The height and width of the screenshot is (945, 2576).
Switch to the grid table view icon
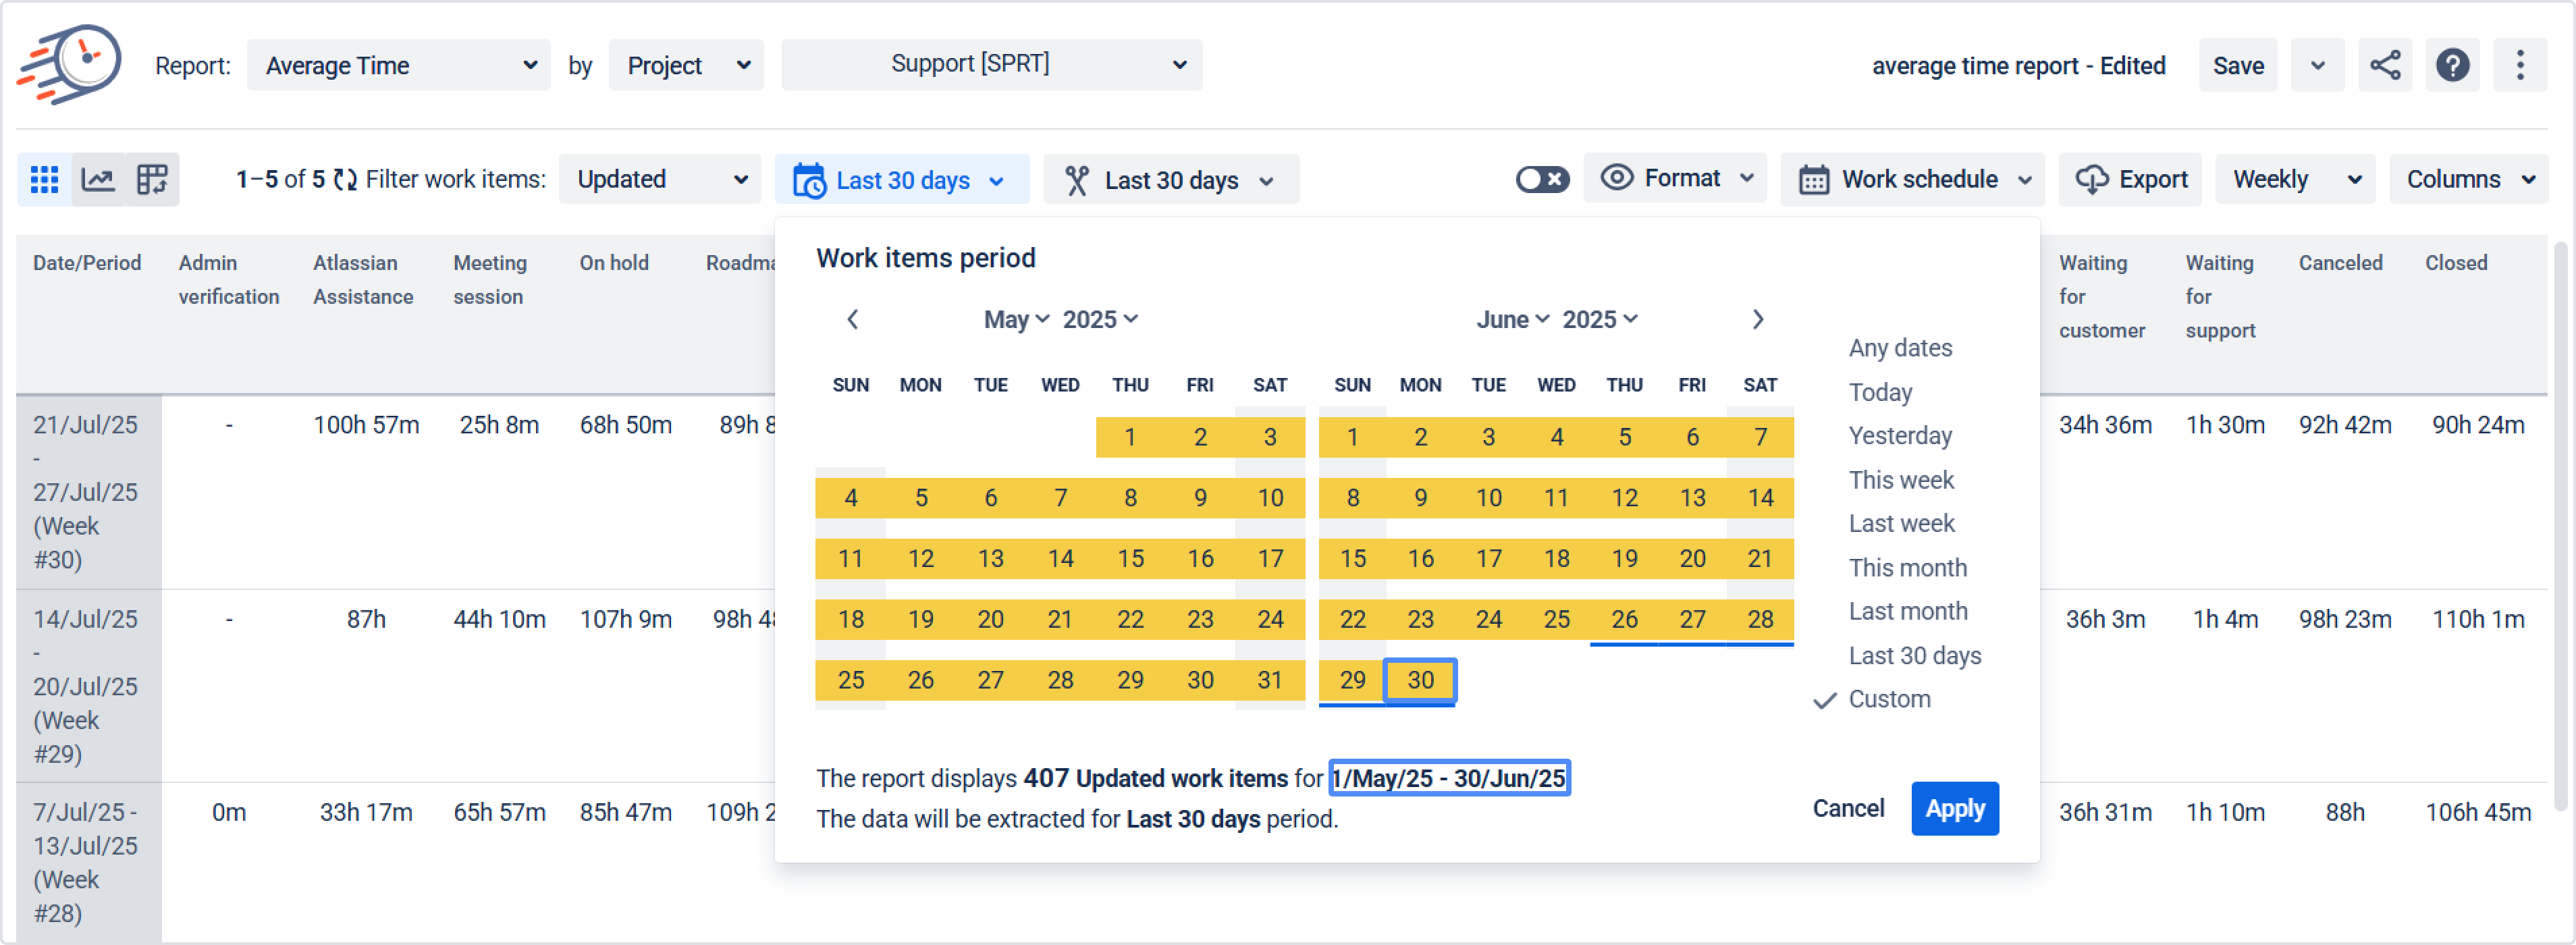(x=44, y=180)
